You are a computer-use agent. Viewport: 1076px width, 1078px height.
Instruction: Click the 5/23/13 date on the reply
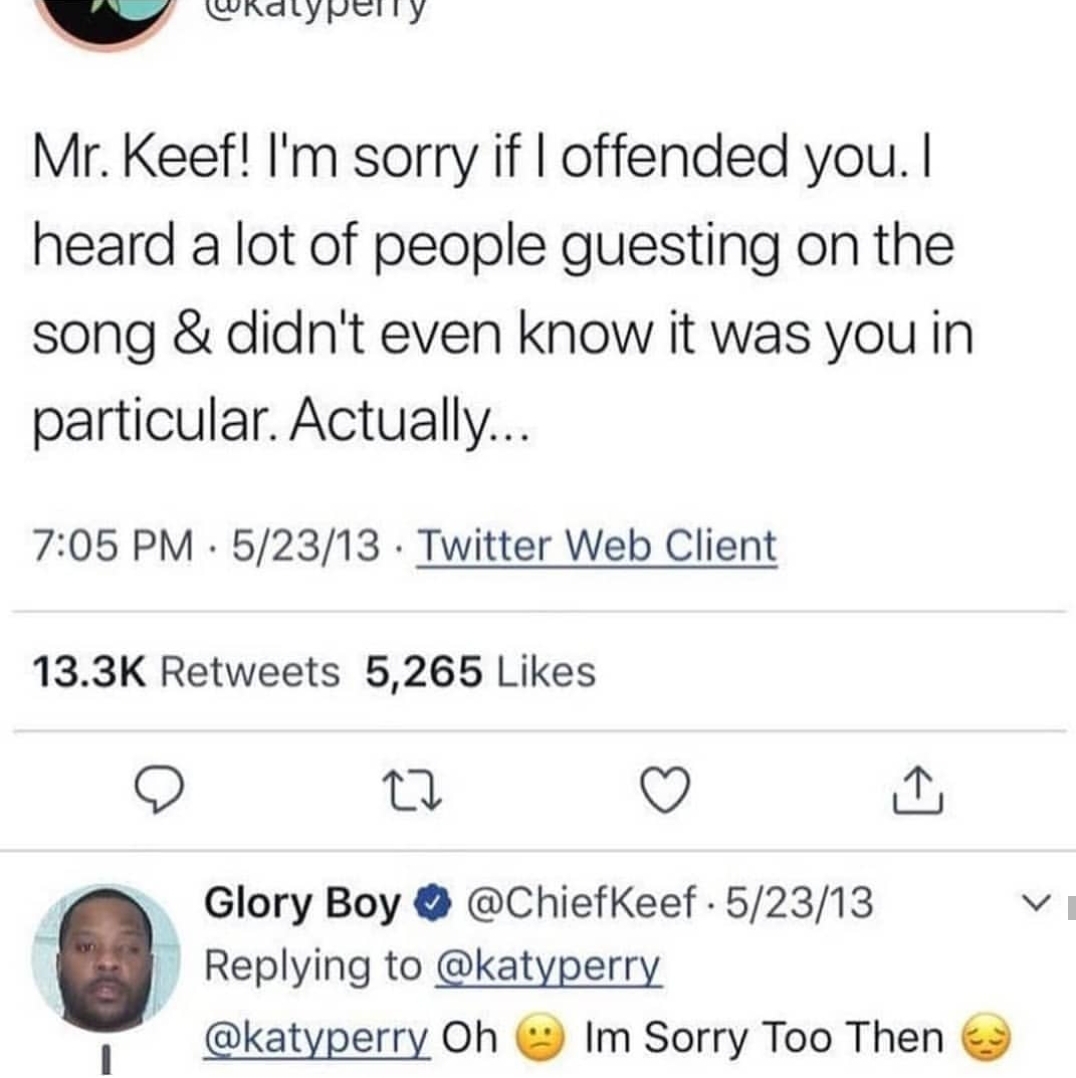(x=799, y=903)
